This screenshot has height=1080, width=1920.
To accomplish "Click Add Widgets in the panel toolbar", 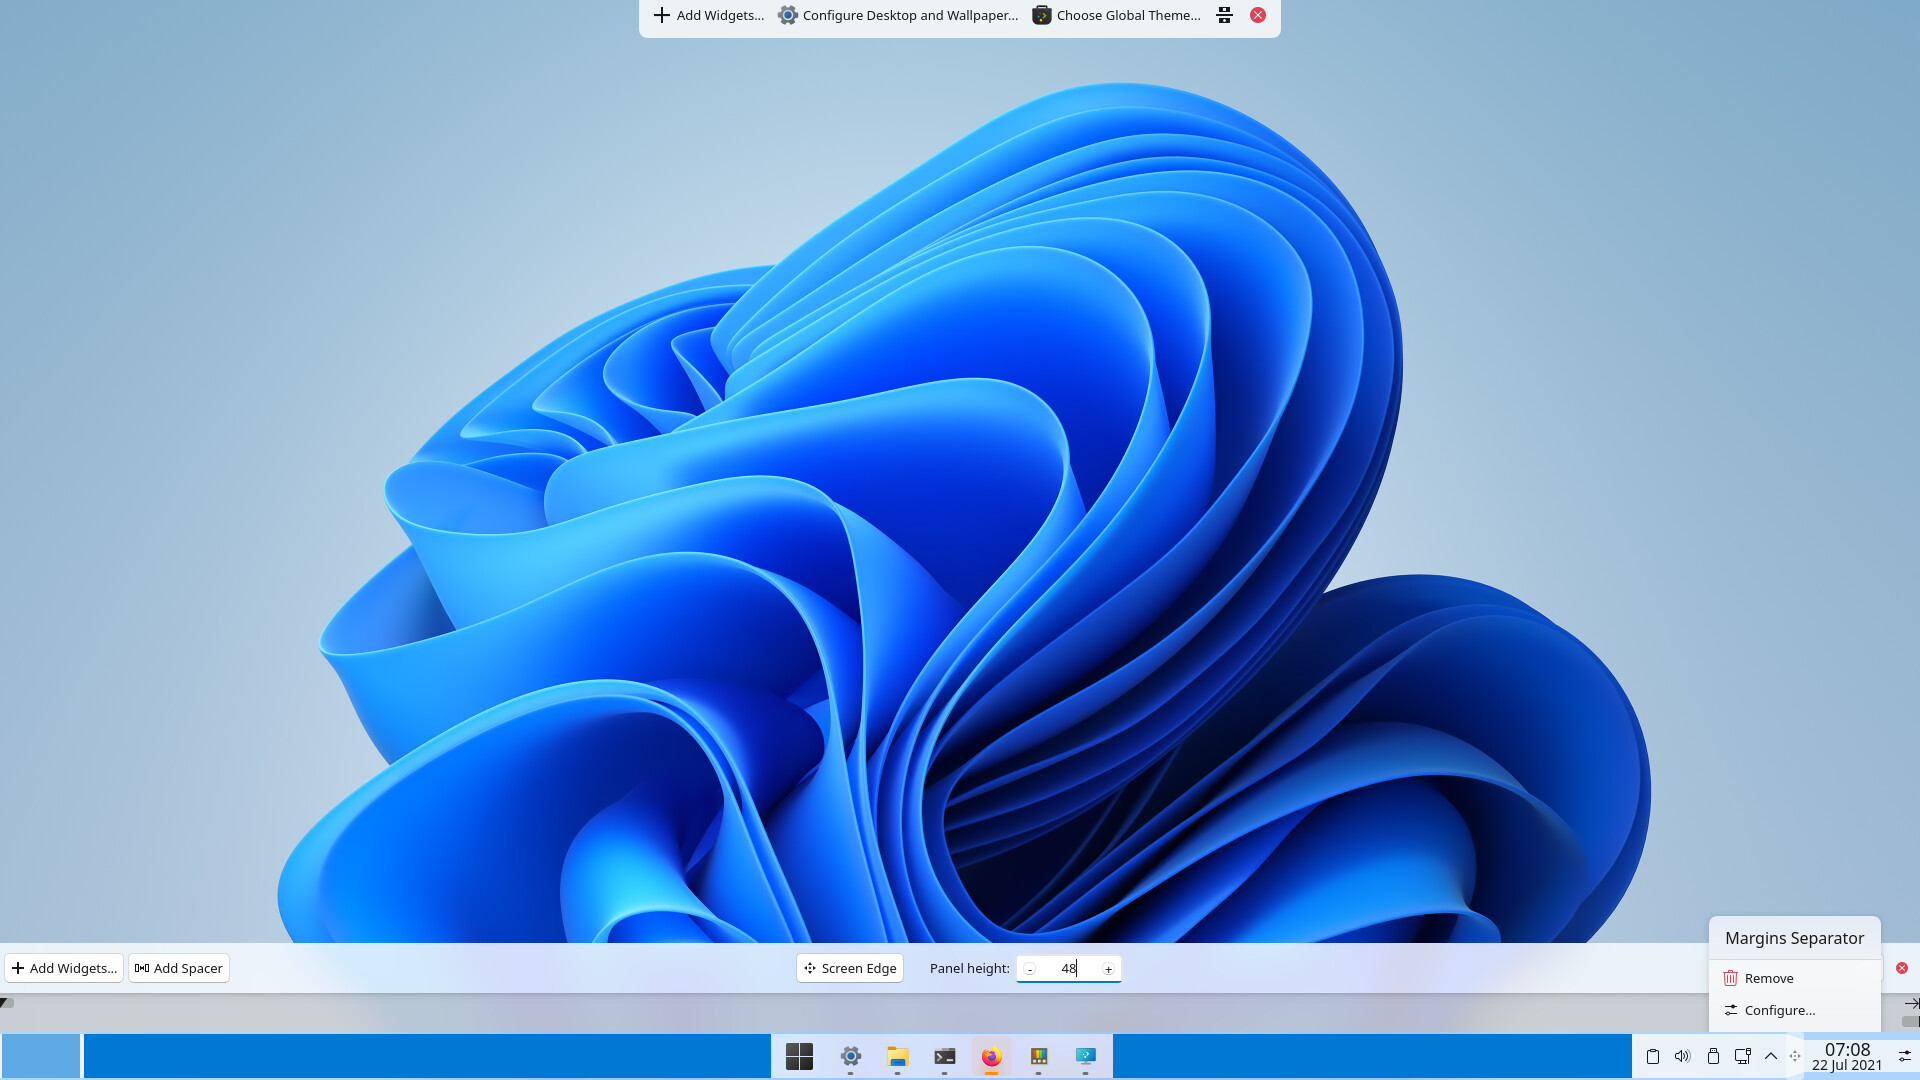I will (x=64, y=968).
